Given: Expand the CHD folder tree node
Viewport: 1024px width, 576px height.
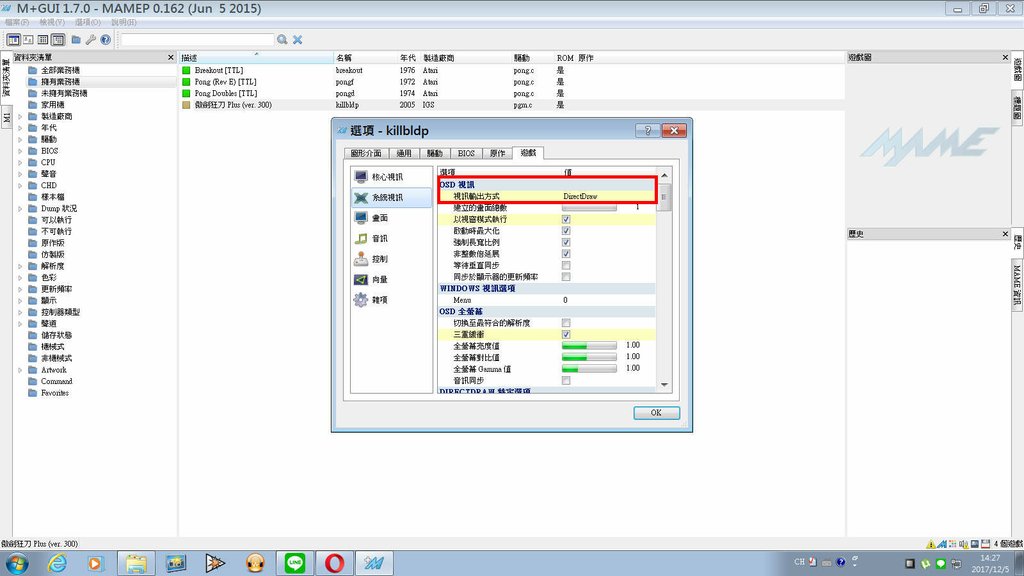Looking at the screenshot, I should [20, 185].
